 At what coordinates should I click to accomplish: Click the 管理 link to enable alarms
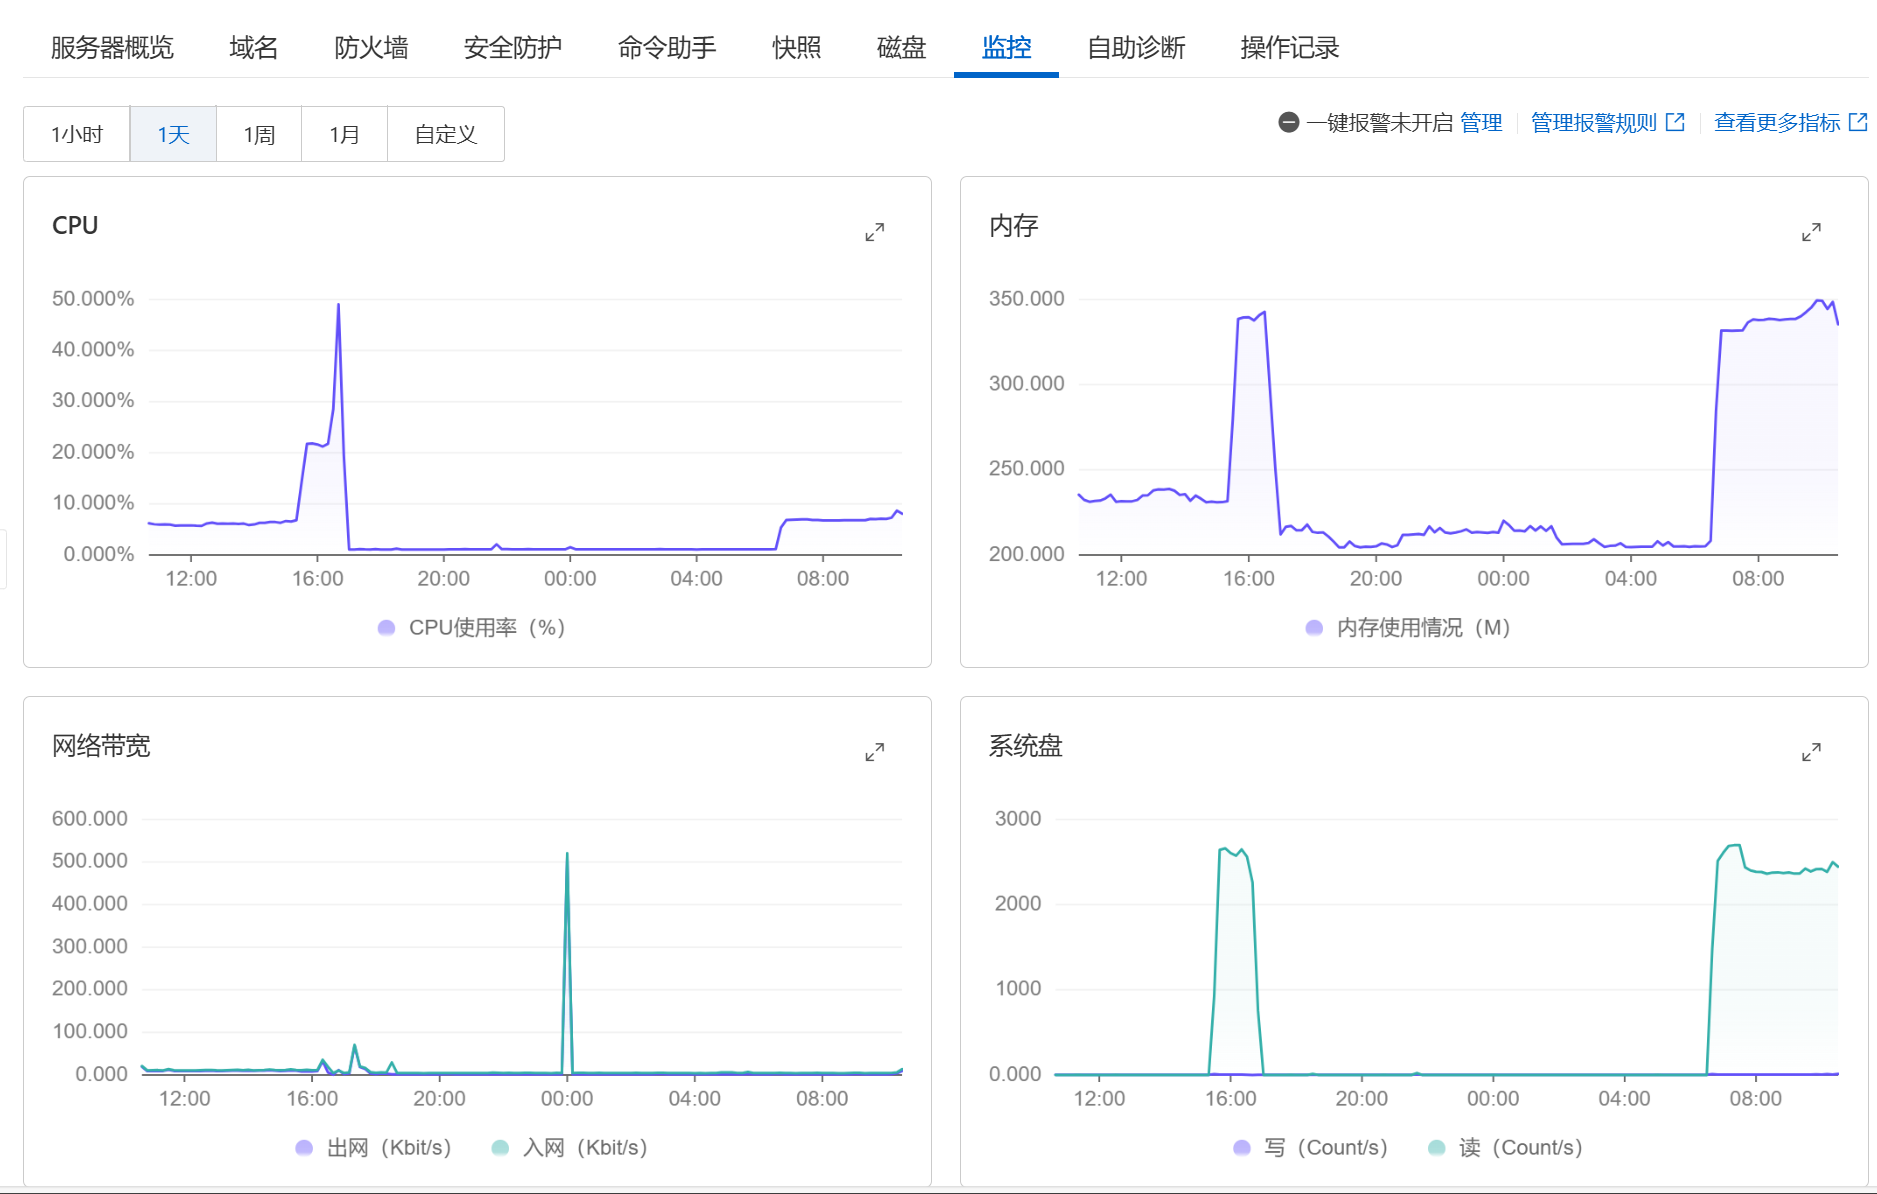1481,122
